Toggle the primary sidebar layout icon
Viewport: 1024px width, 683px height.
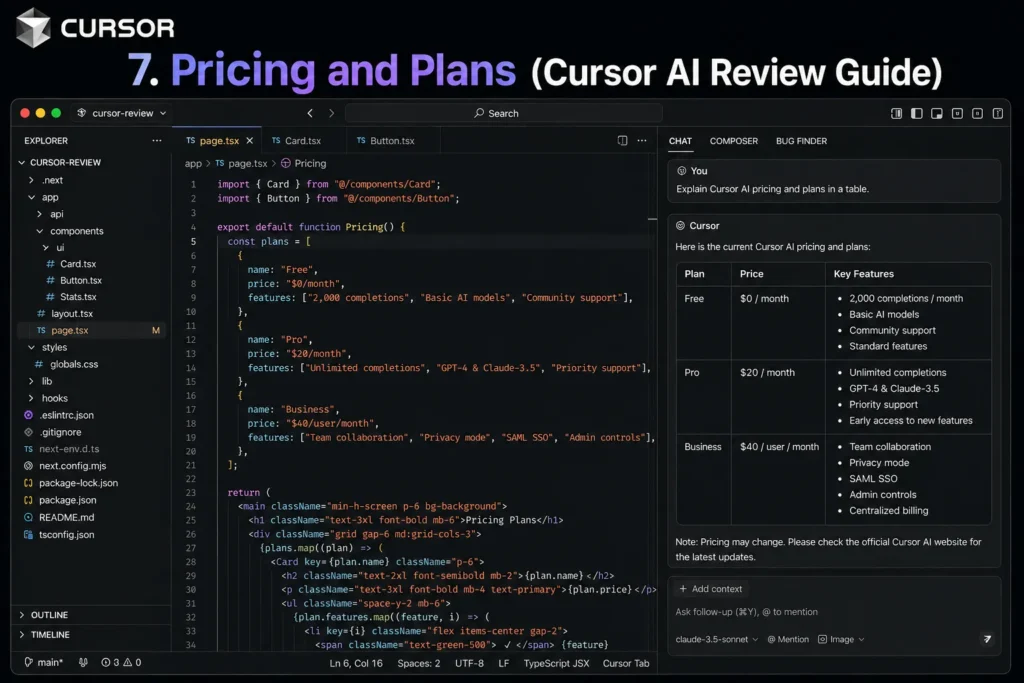click(x=917, y=113)
